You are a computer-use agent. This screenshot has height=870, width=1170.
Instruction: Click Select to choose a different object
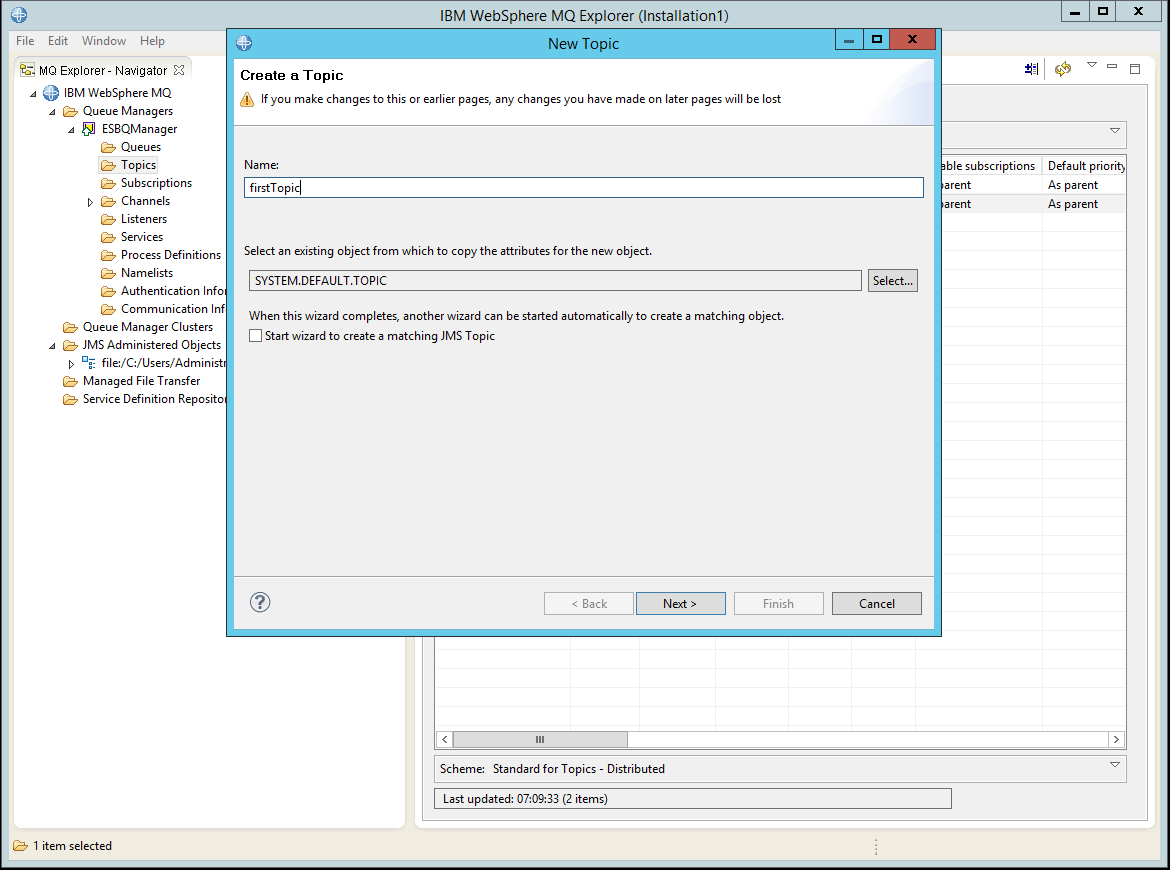pyautogui.click(x=892, y=280)
